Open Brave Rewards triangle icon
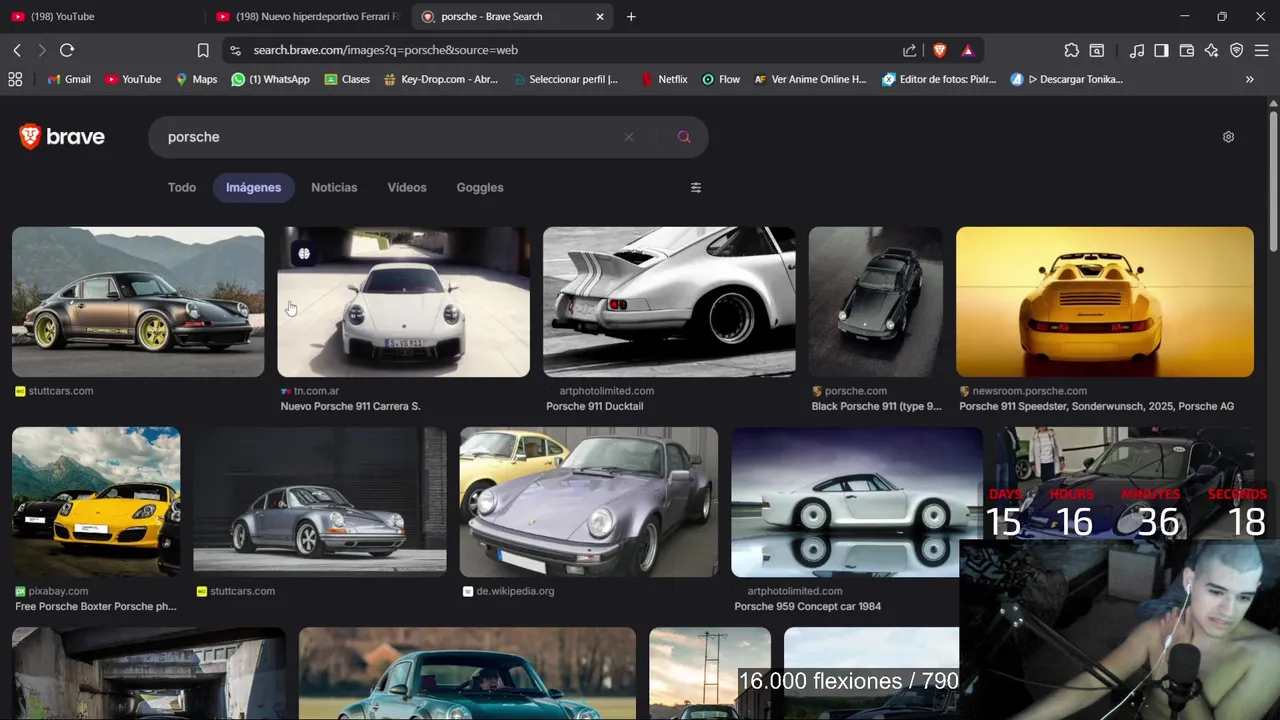Image resolution: width=1280 pixels, height=720 pixels. pos(968,50)
